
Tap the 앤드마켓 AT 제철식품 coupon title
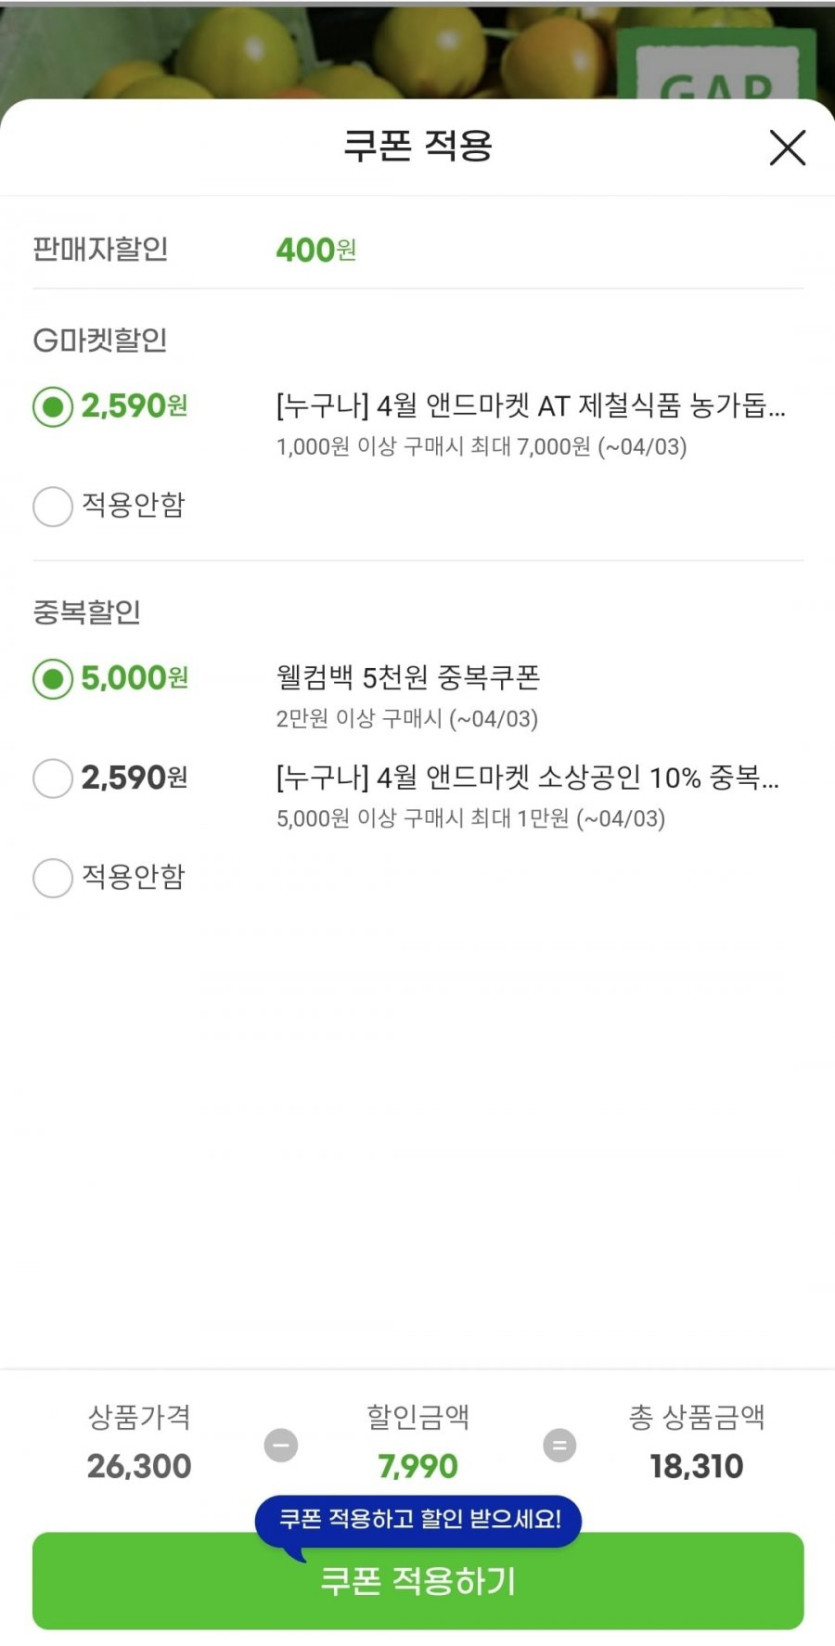tap(530, 406)
